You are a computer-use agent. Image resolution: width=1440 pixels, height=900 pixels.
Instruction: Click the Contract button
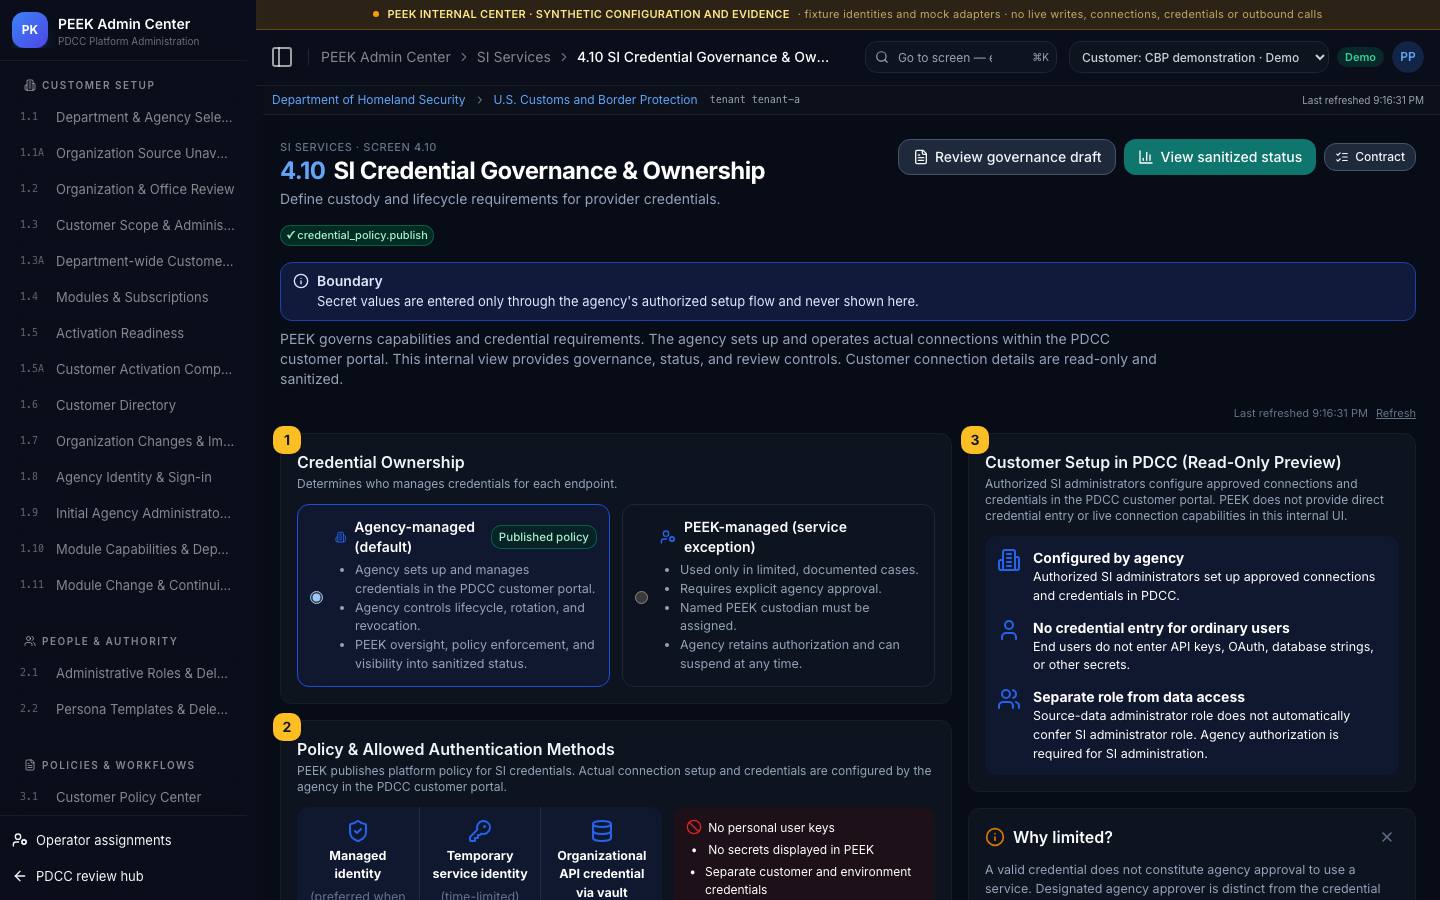(1370, 157)
